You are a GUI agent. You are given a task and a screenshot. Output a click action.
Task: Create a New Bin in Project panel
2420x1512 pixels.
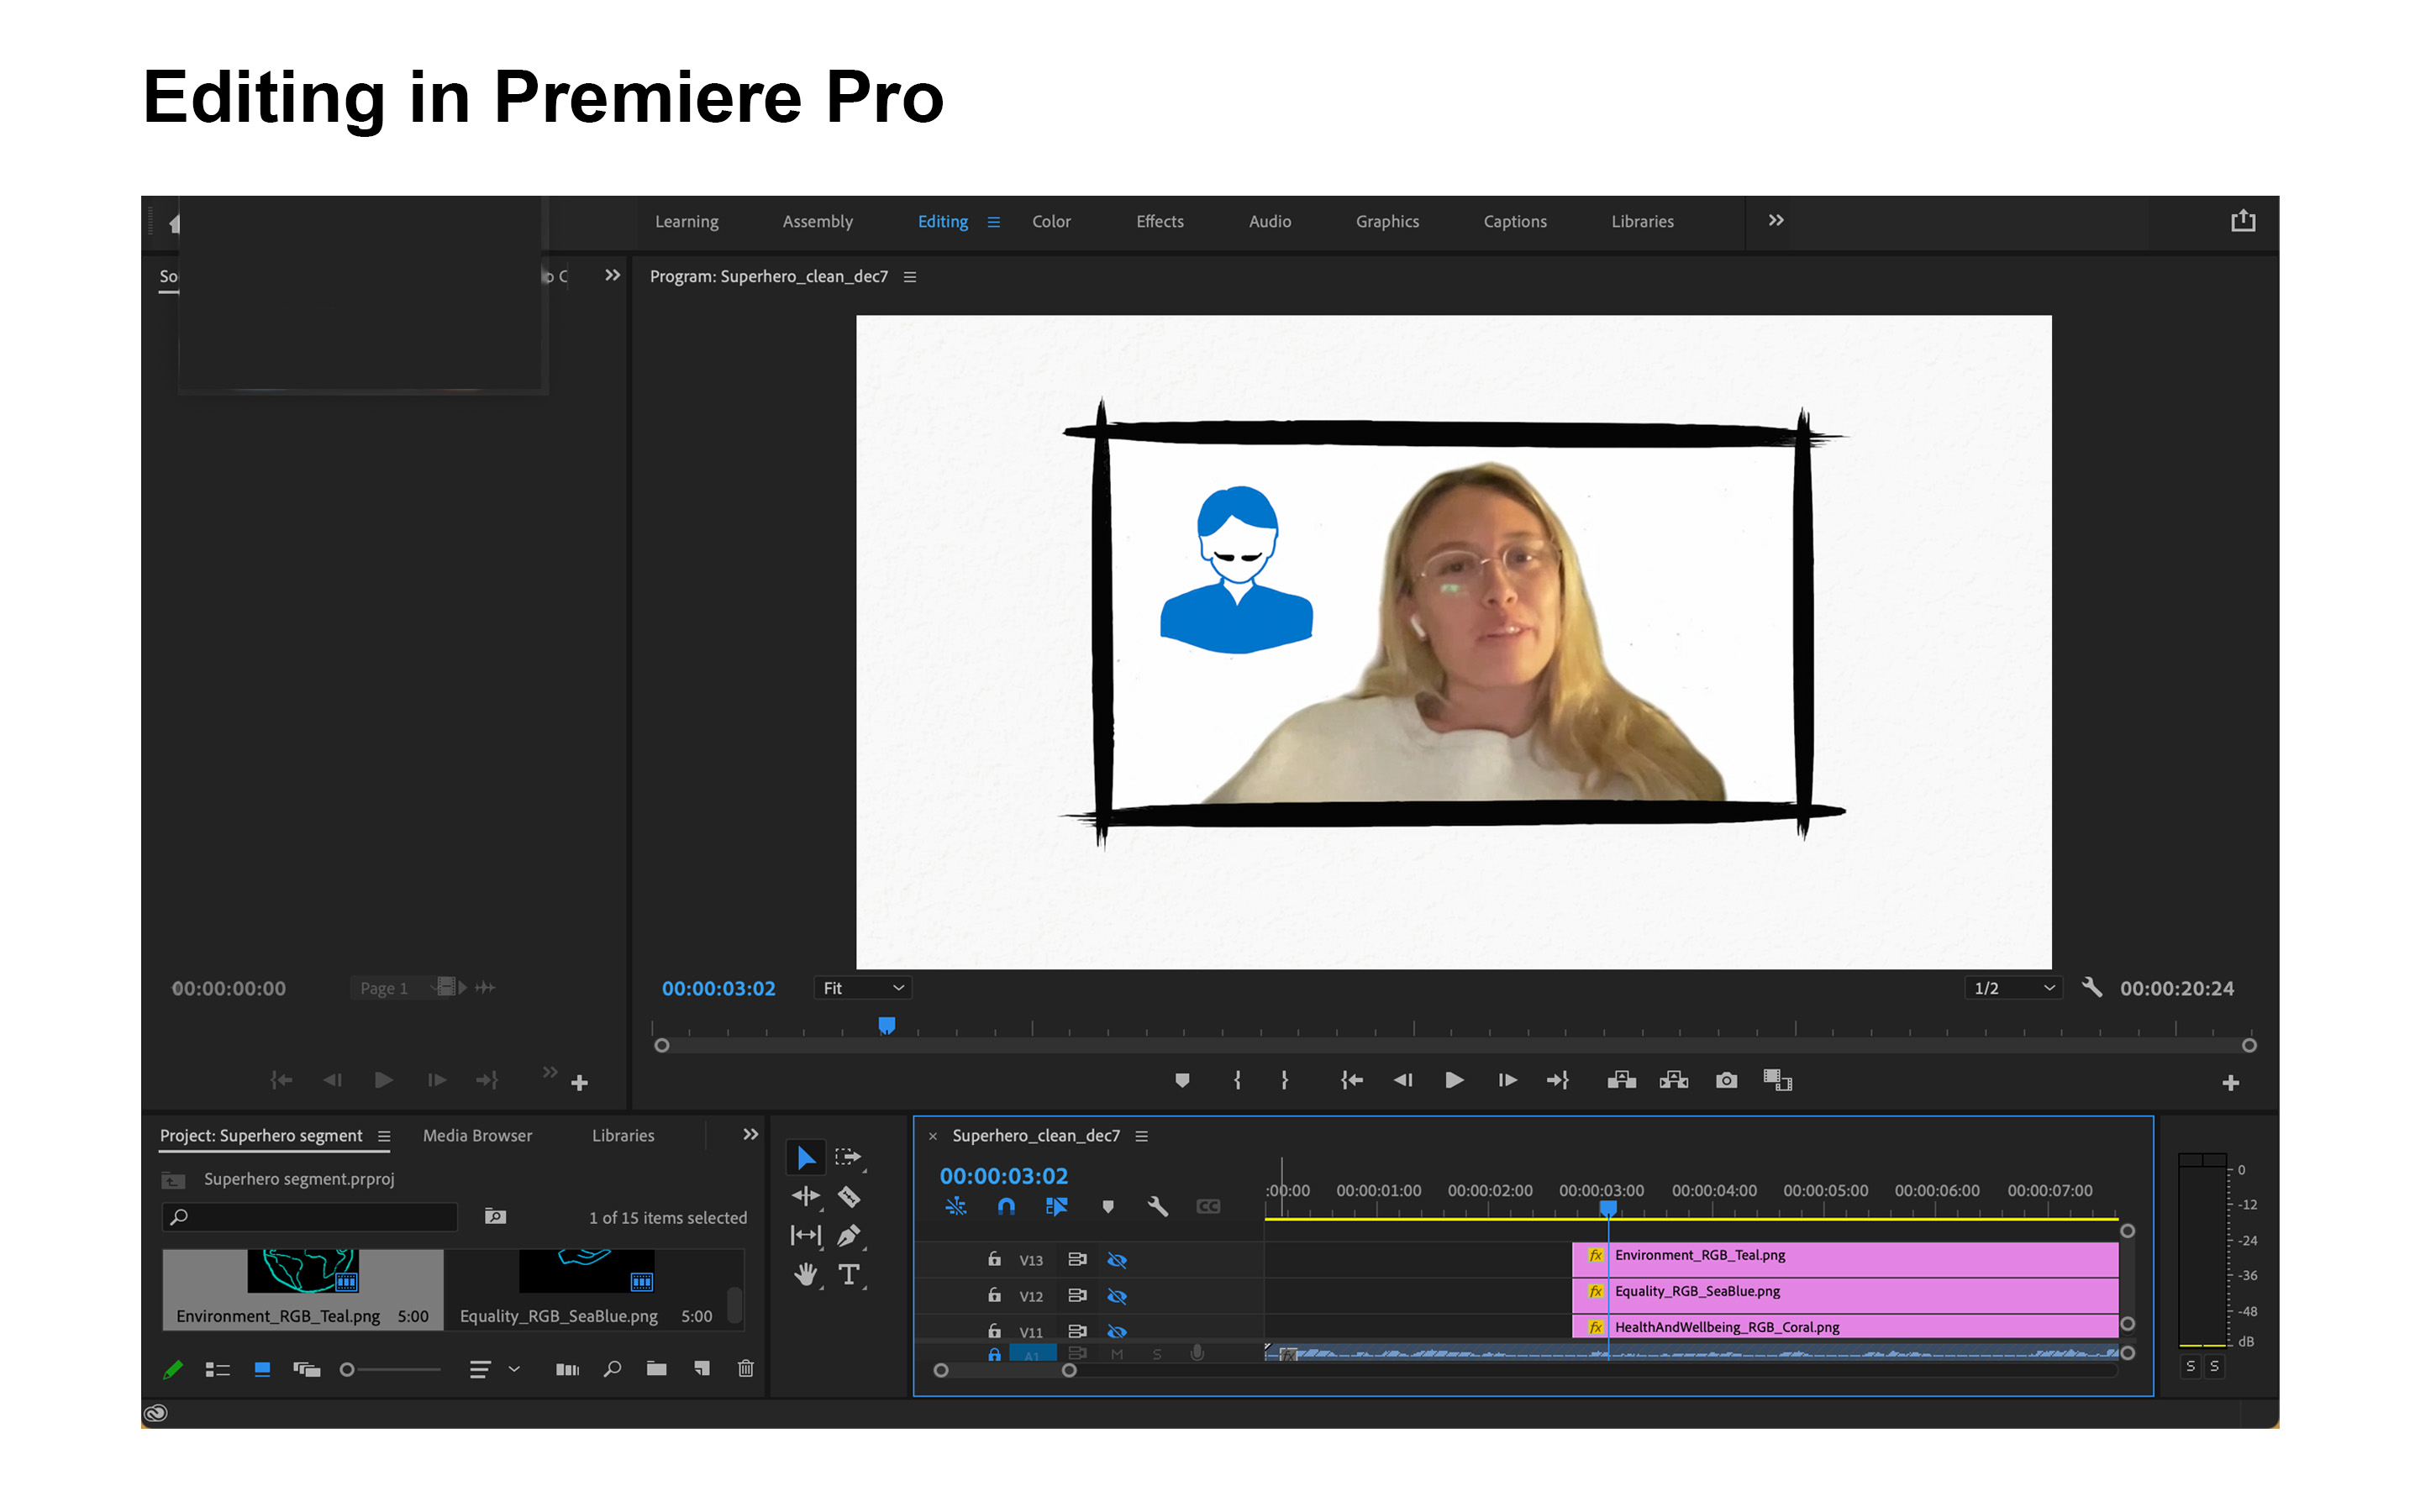coord(656,1369)
